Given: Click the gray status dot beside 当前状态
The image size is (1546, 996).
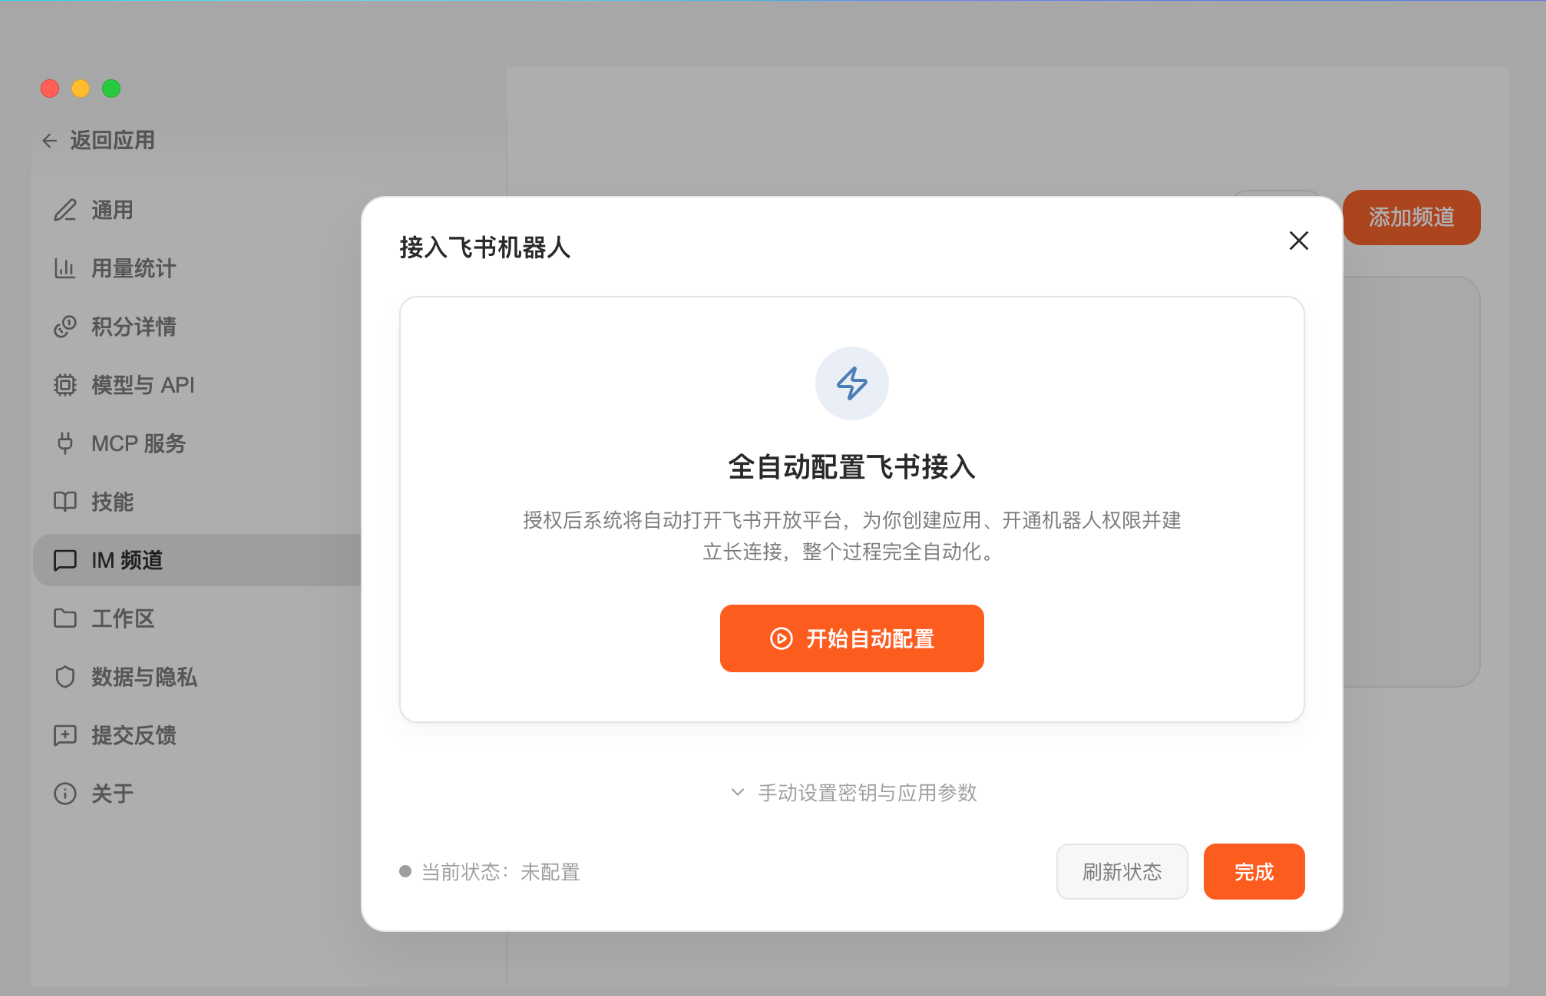Looking at the screenshot, I should point(405,871).
